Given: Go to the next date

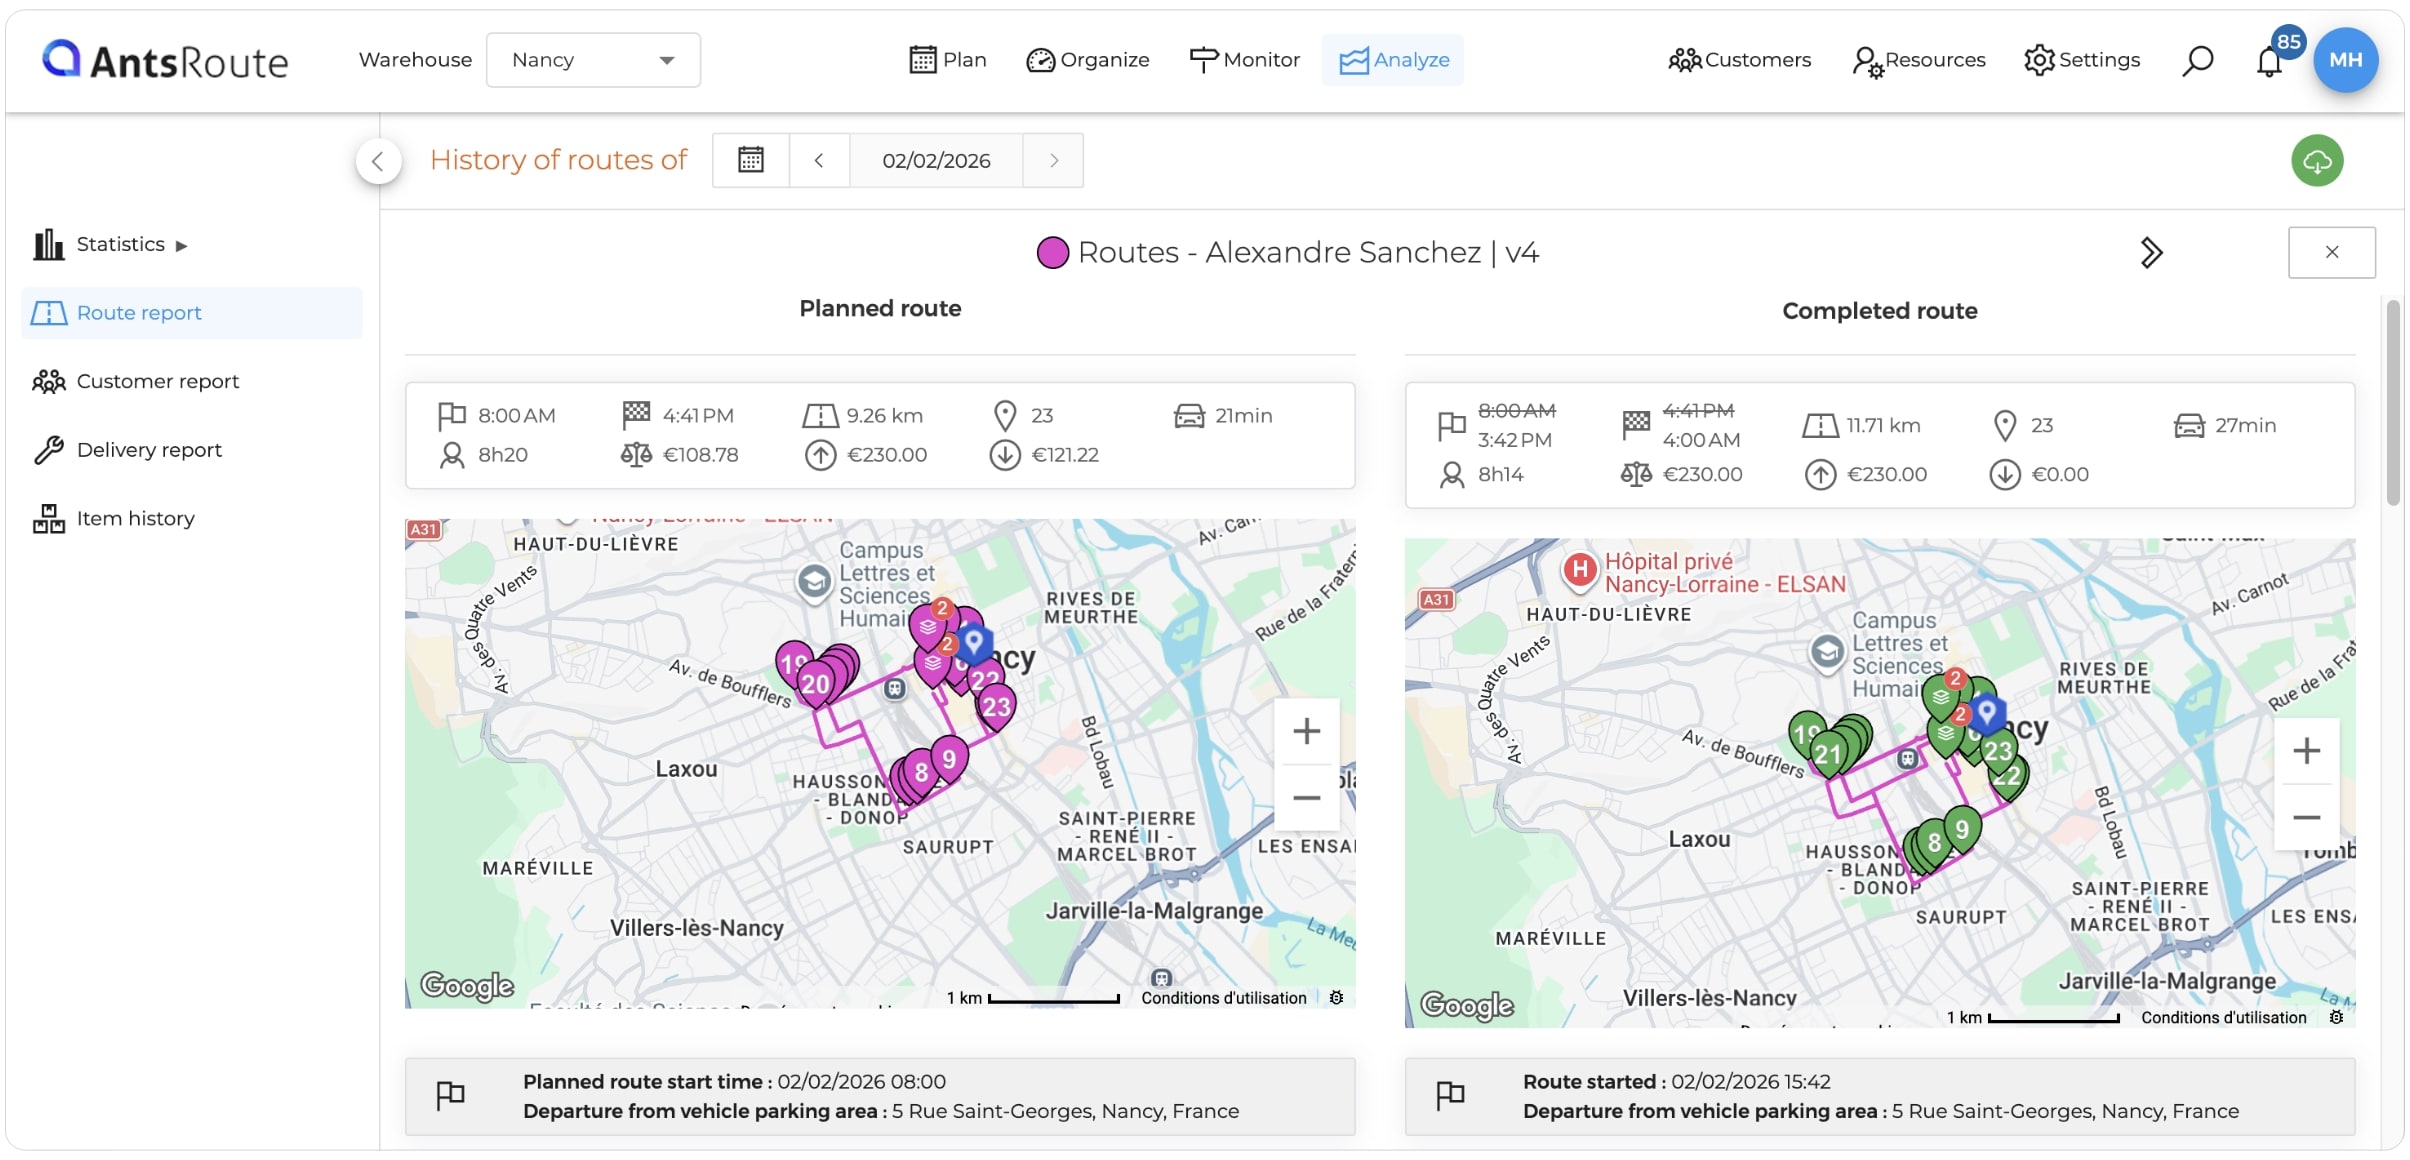Looking at the screenshot, I should coord(1053,160).
